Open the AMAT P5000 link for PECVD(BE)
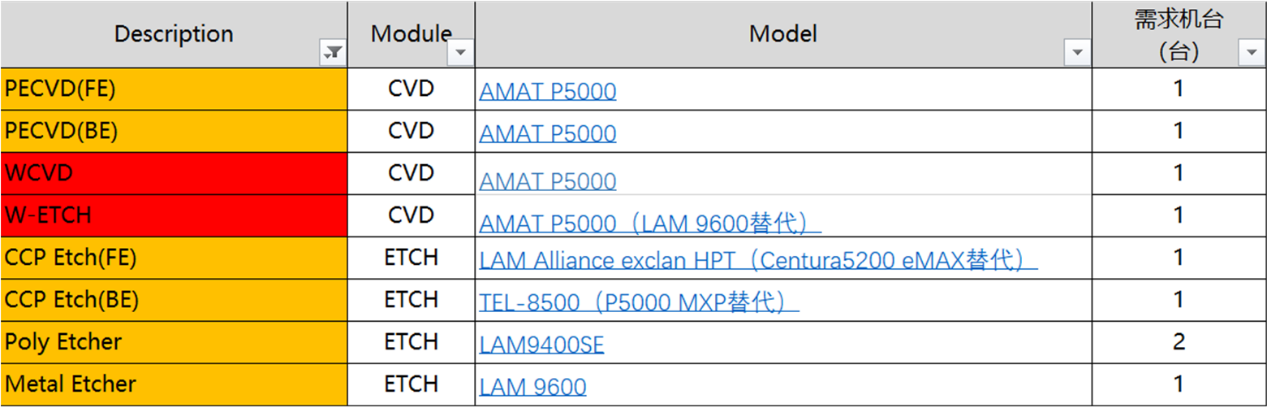 [548, 134]
